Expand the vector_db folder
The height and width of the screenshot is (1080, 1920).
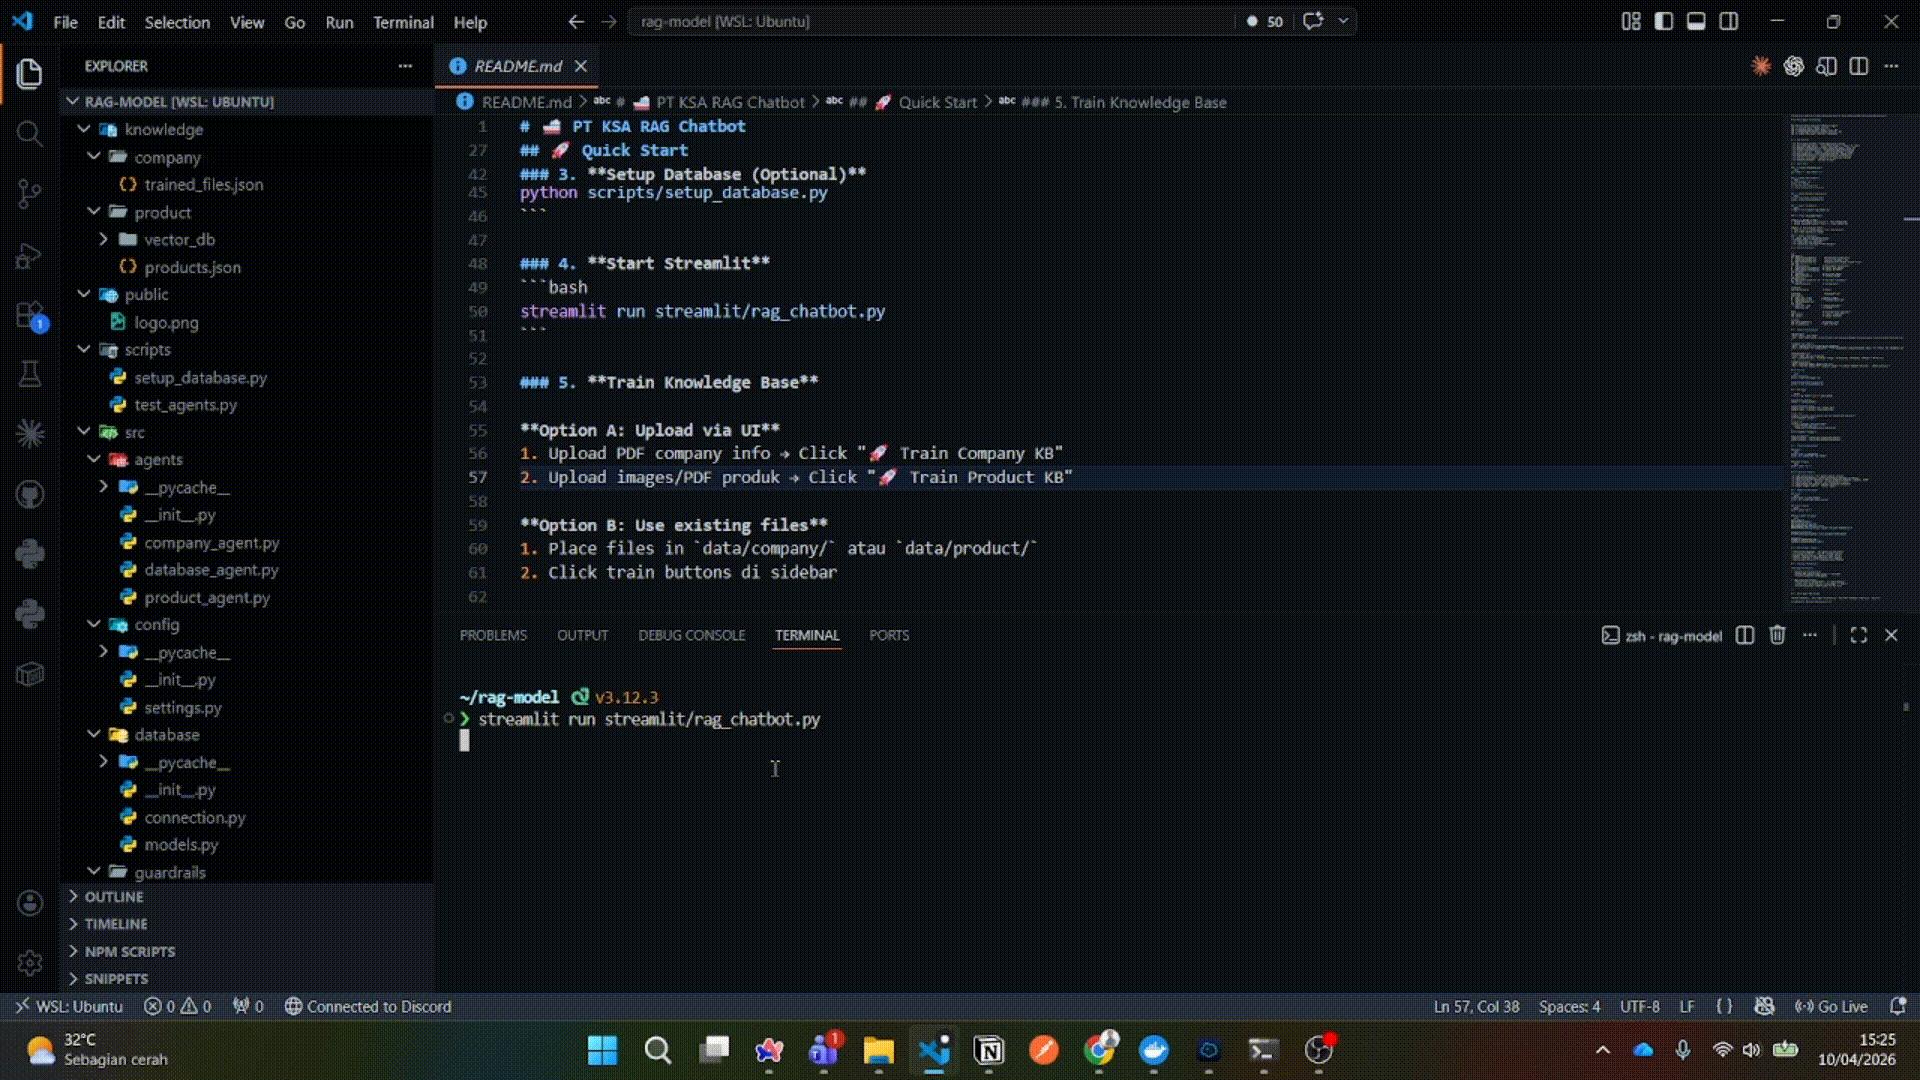[x=179, y=240]
